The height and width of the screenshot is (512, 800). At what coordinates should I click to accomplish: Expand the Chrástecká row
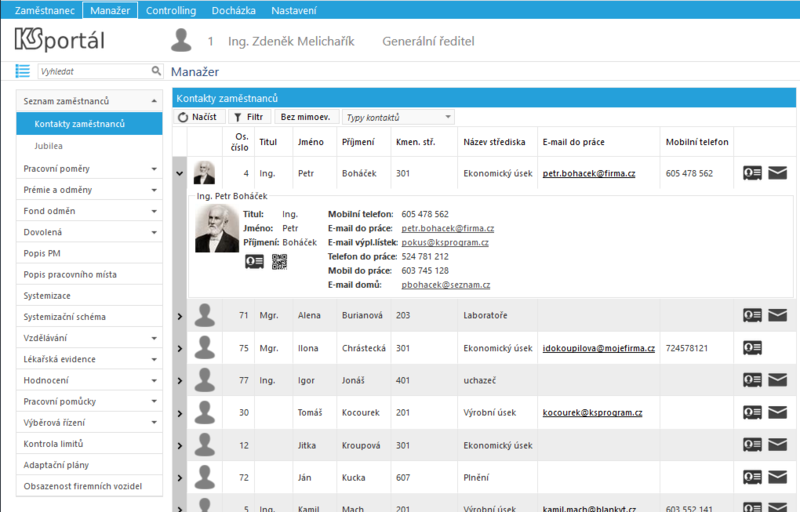(x=180, y=348)
